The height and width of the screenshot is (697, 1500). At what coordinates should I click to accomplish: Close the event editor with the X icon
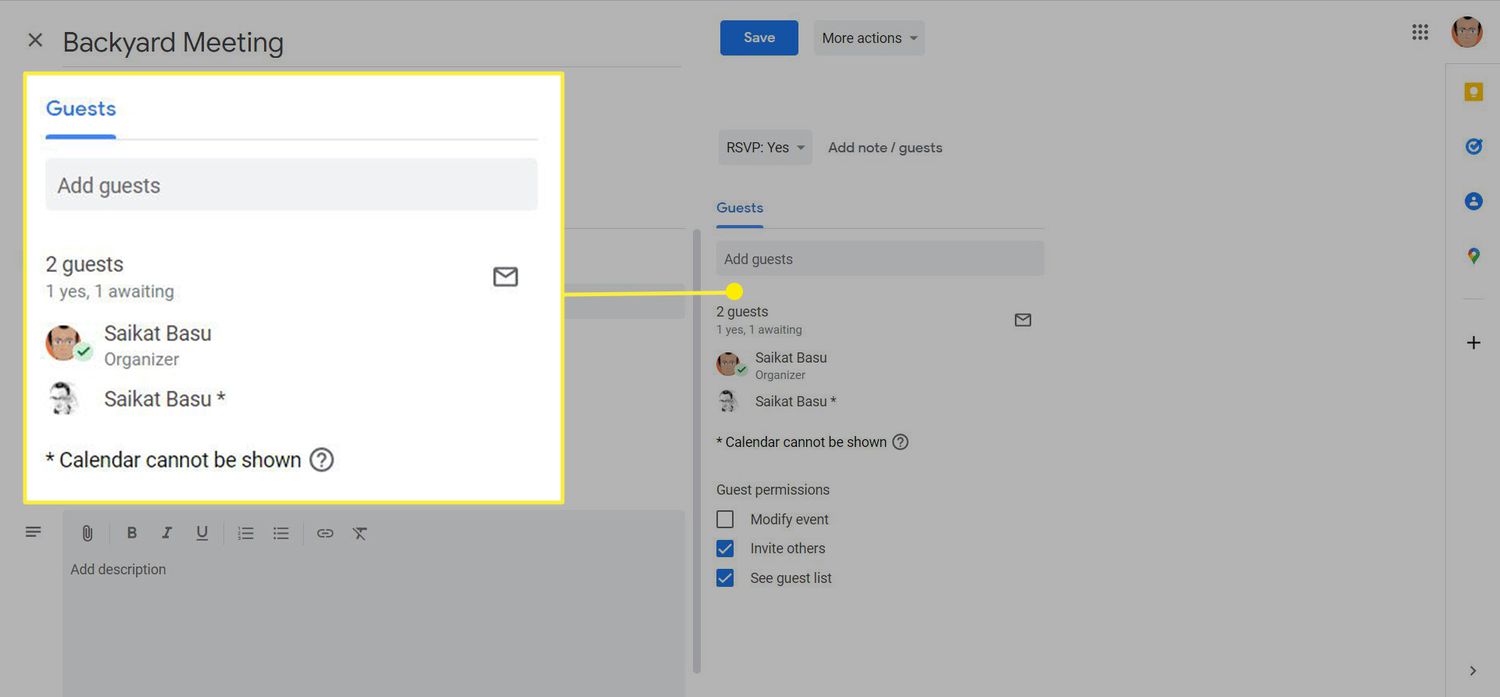[35, 40]
